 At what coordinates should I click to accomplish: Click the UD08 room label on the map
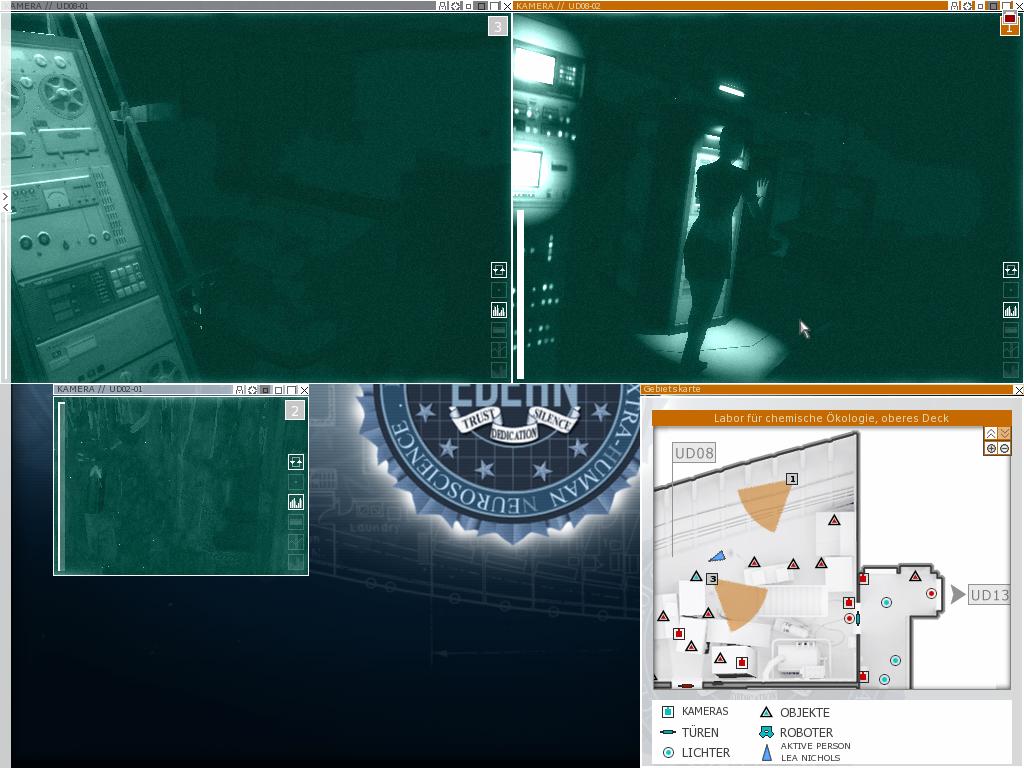(x=694, y=453)
